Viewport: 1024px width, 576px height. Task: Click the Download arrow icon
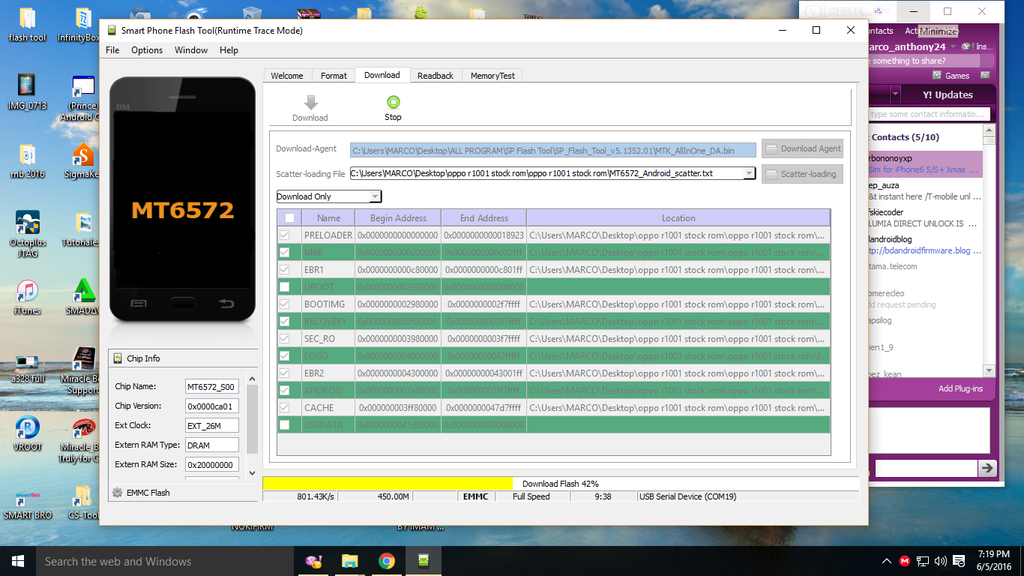tap(310, 102)
